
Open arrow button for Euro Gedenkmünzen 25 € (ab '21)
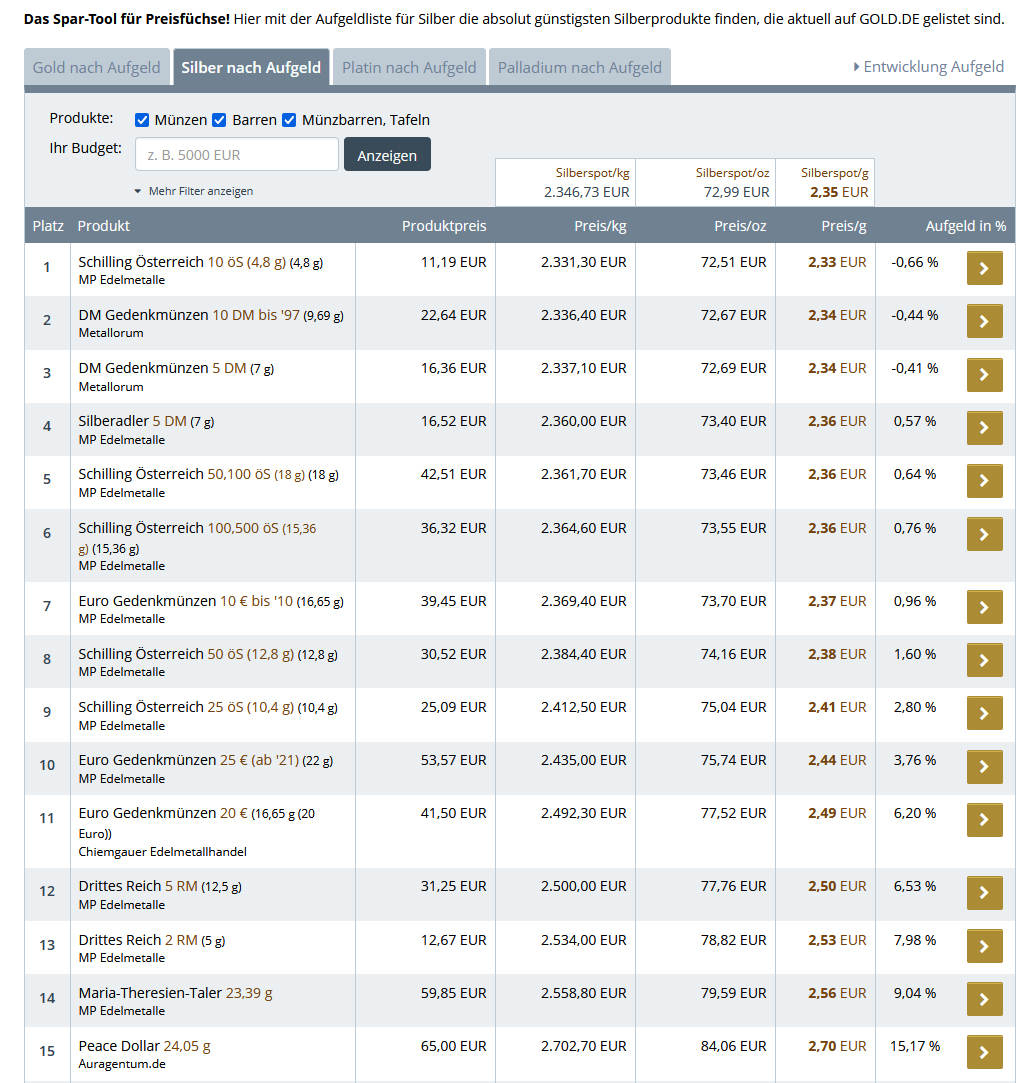pos(984,767)
